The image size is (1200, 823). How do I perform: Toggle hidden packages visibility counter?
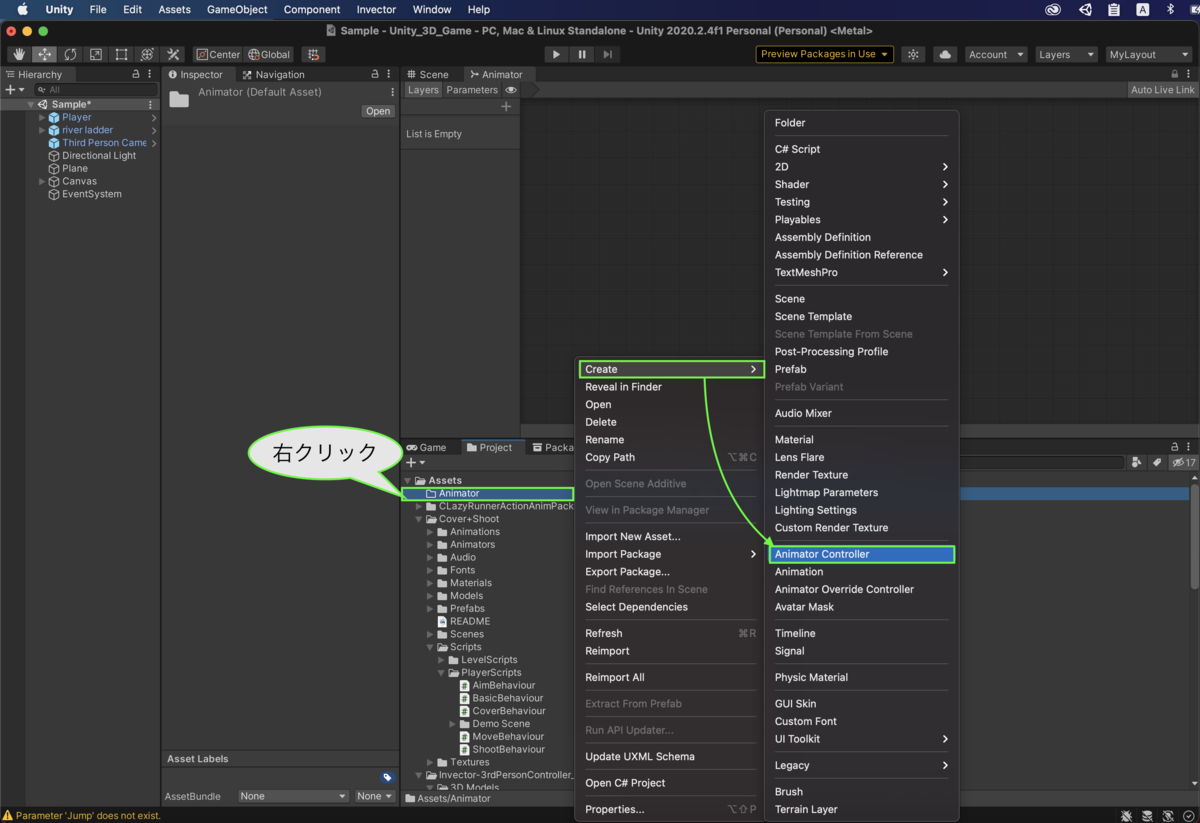coord(1184,462)
